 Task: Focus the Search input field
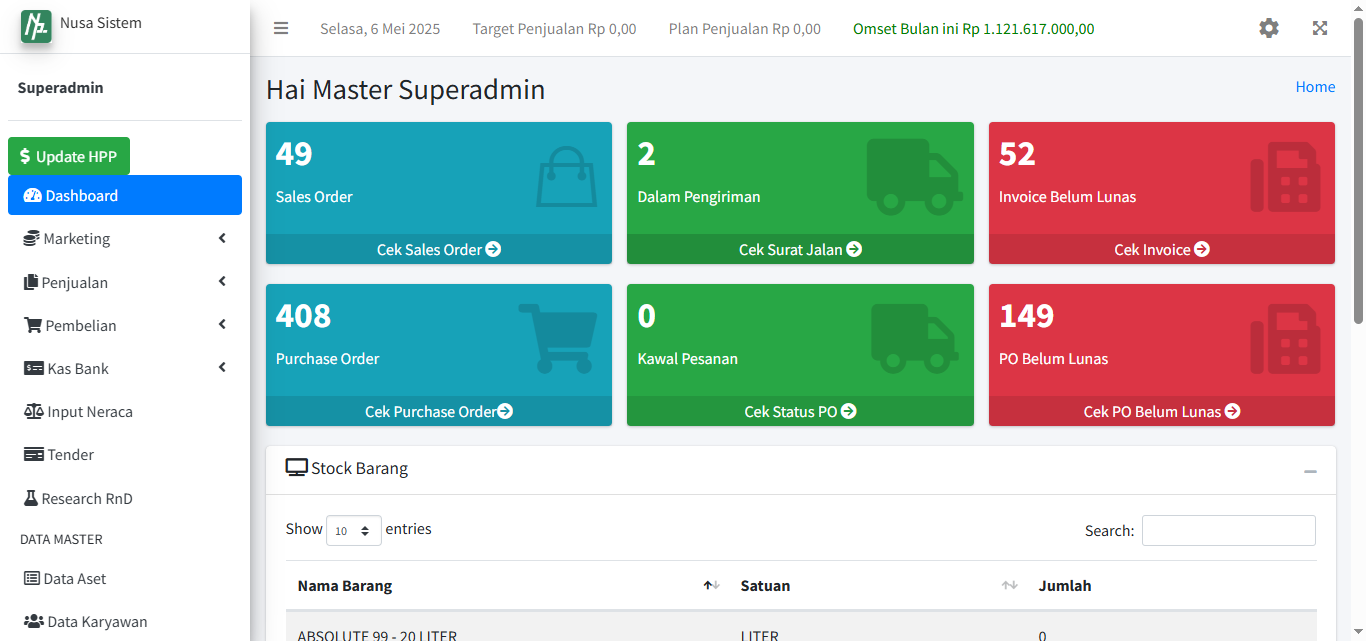[1228, 531]
